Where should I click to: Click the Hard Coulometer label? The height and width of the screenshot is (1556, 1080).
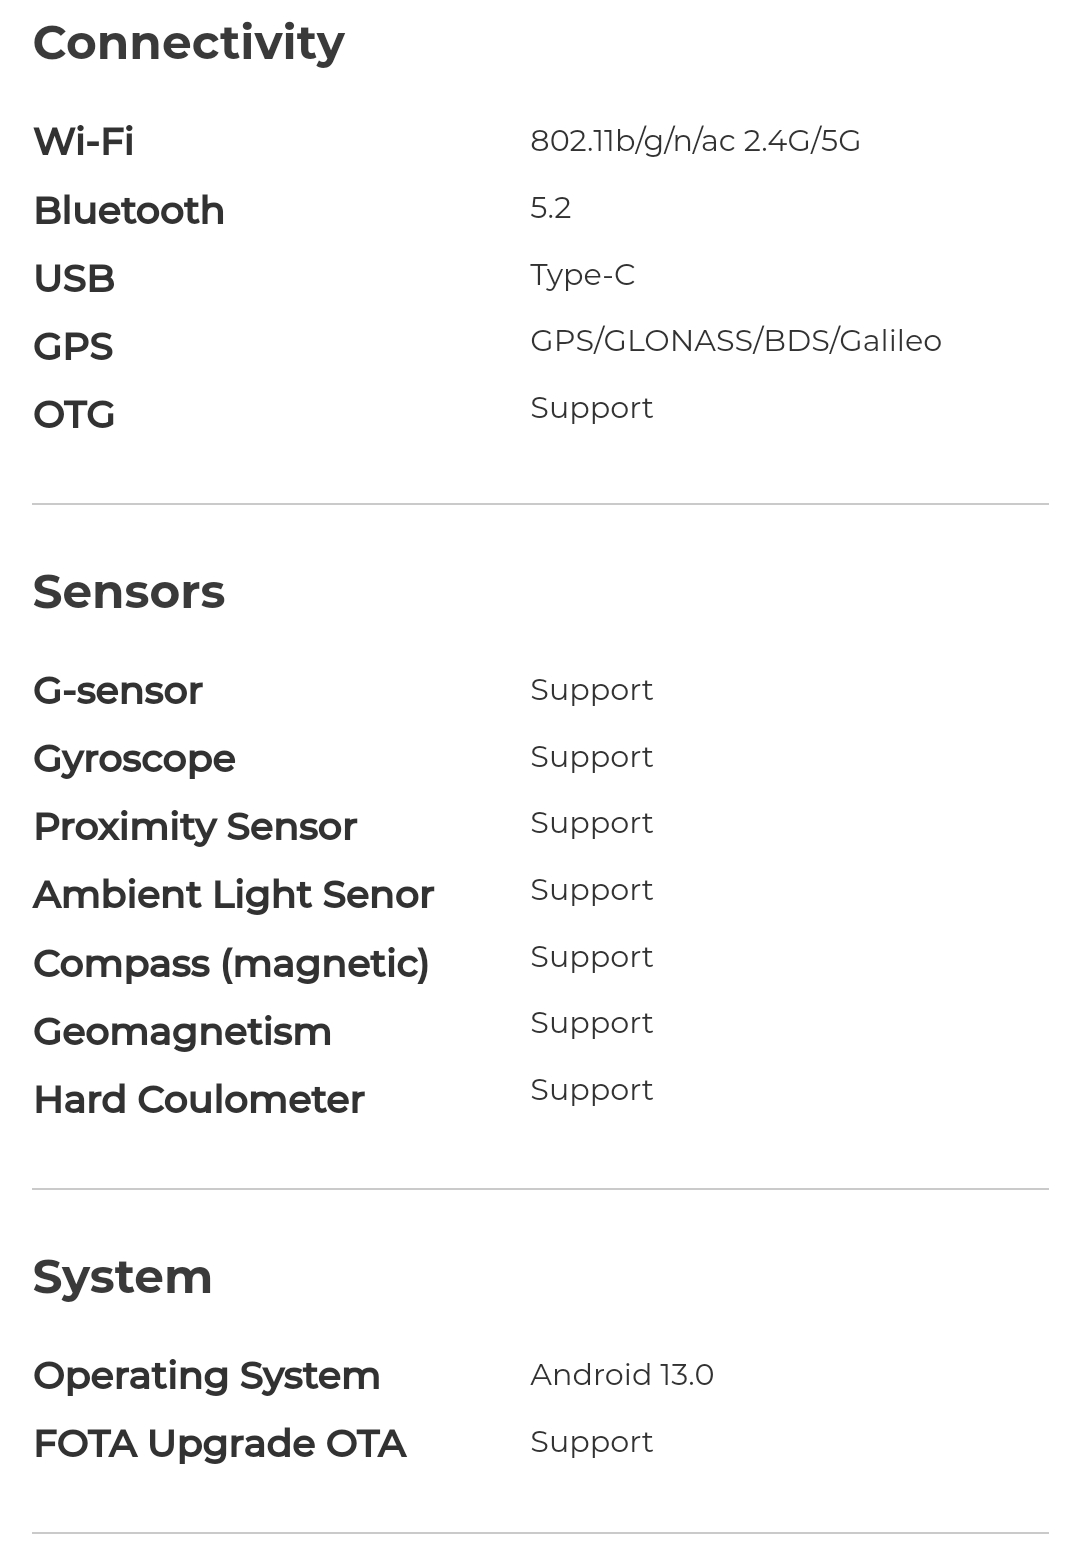(199, 1100)
